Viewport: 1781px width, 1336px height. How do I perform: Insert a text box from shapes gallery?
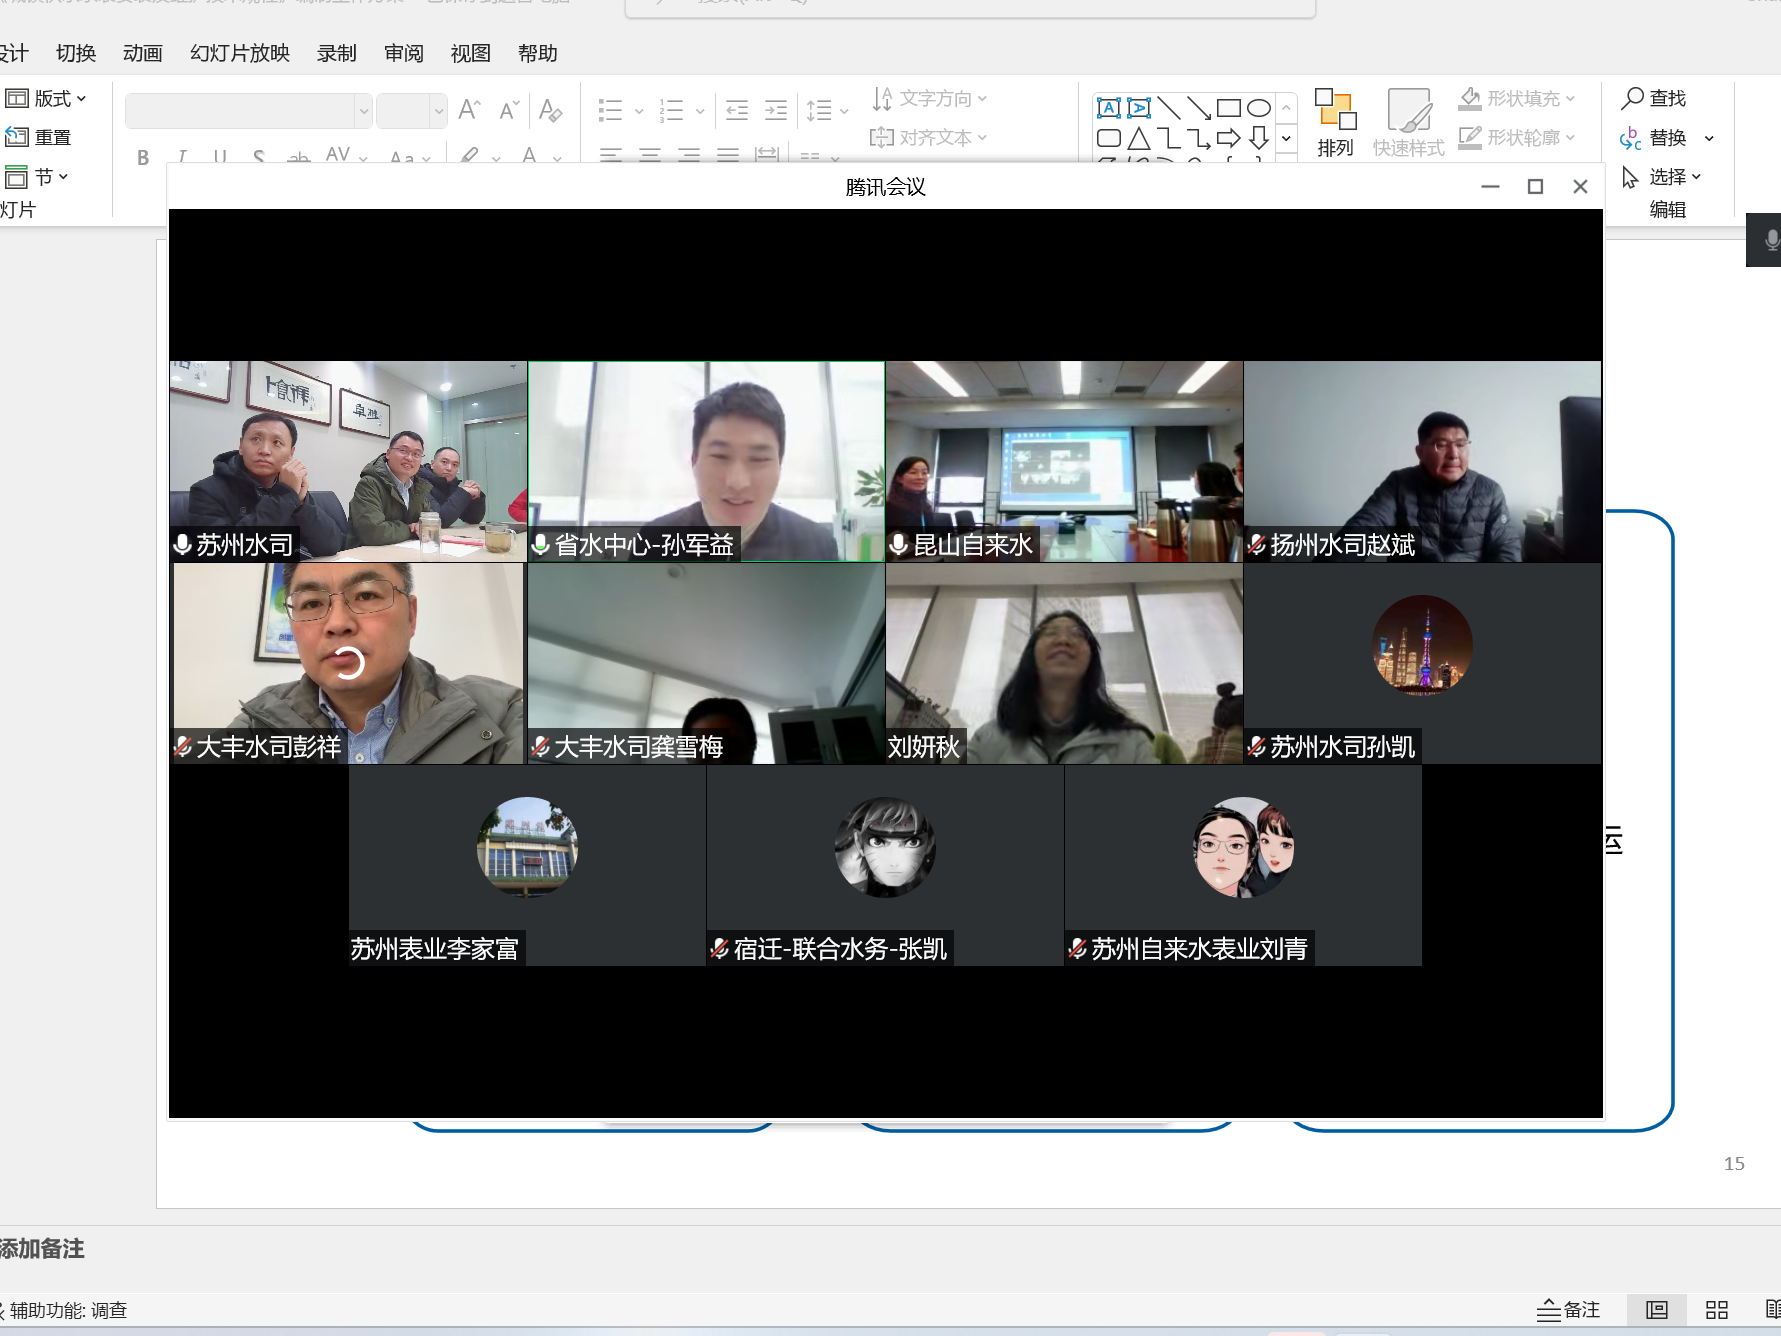pyautogui.click(x=1109, y=108)
